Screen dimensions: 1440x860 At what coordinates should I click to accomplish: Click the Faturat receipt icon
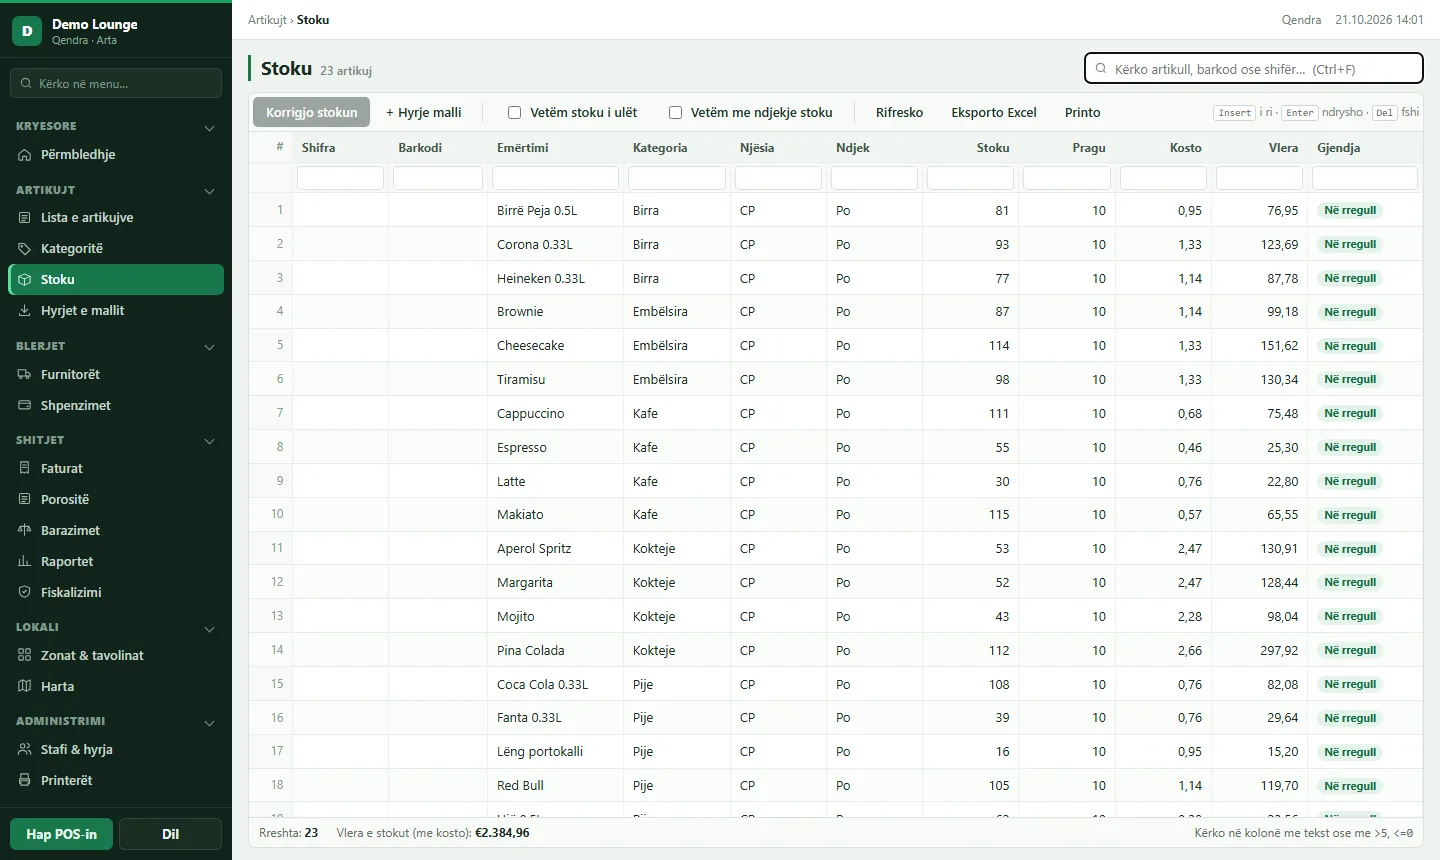[x=25, y=469]
